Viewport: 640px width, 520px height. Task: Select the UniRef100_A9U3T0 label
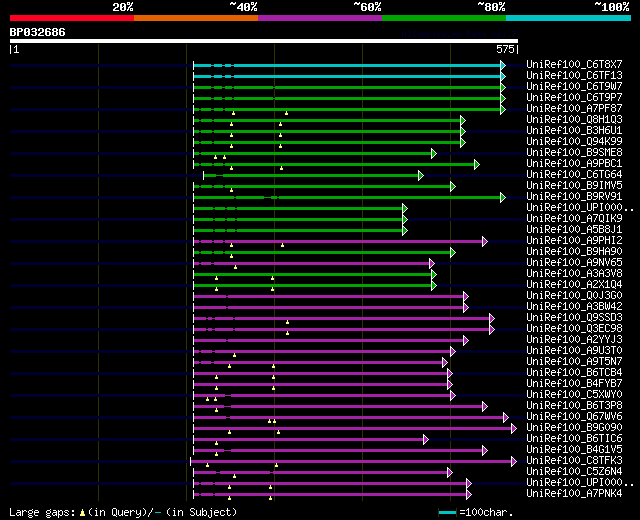click(574, 351)
